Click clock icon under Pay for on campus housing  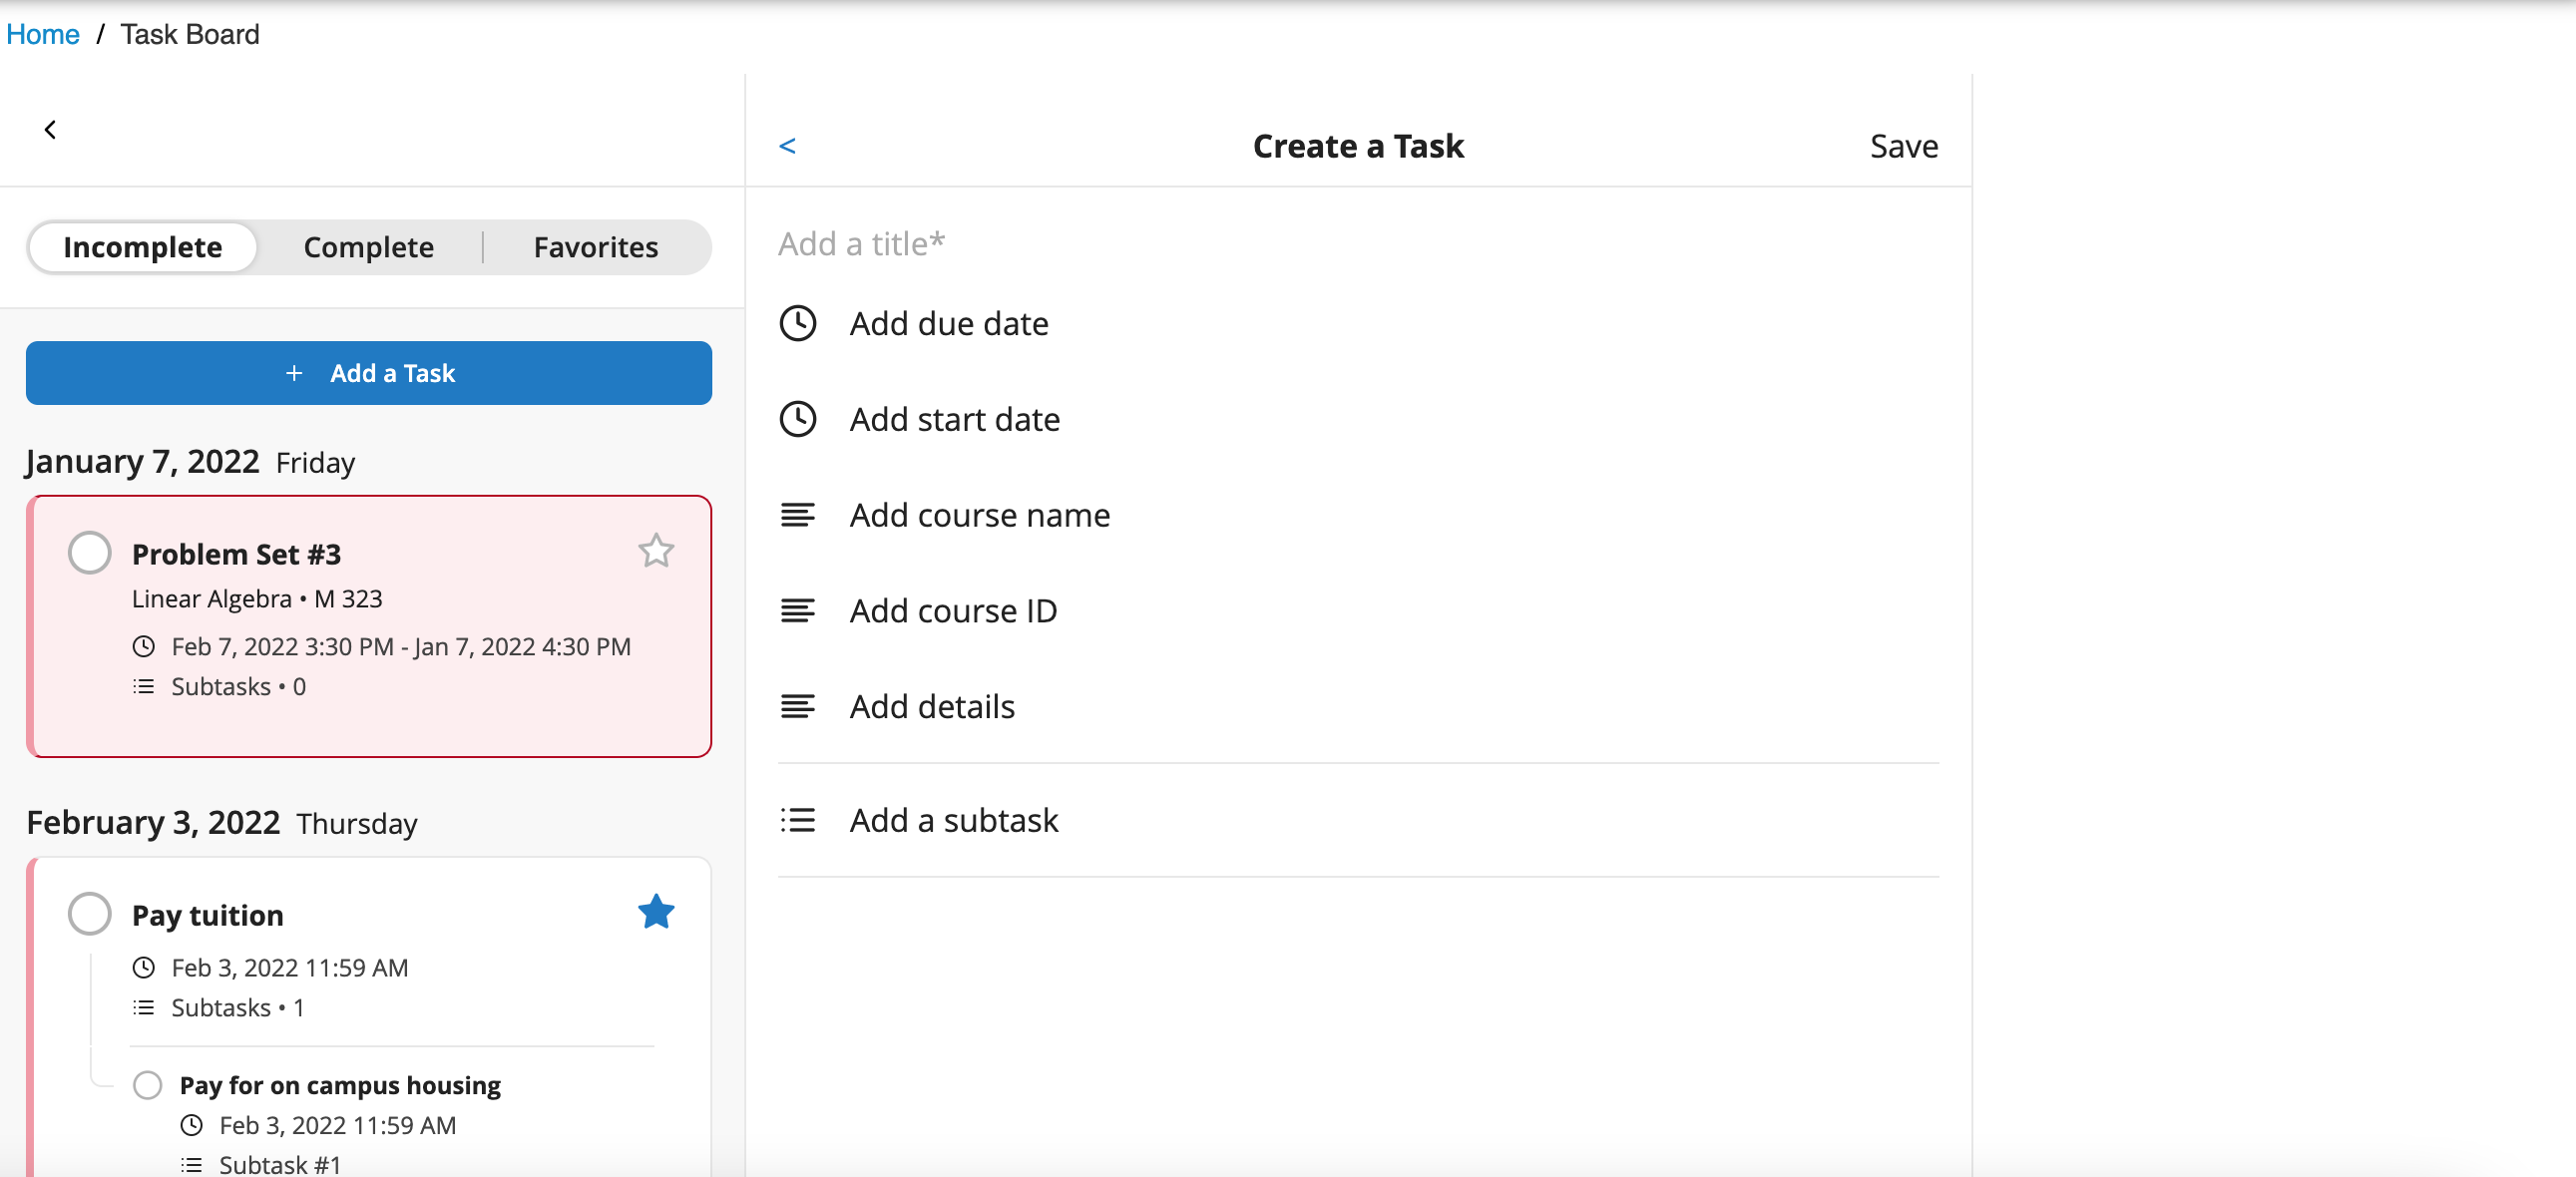[x=192, y=1125]
